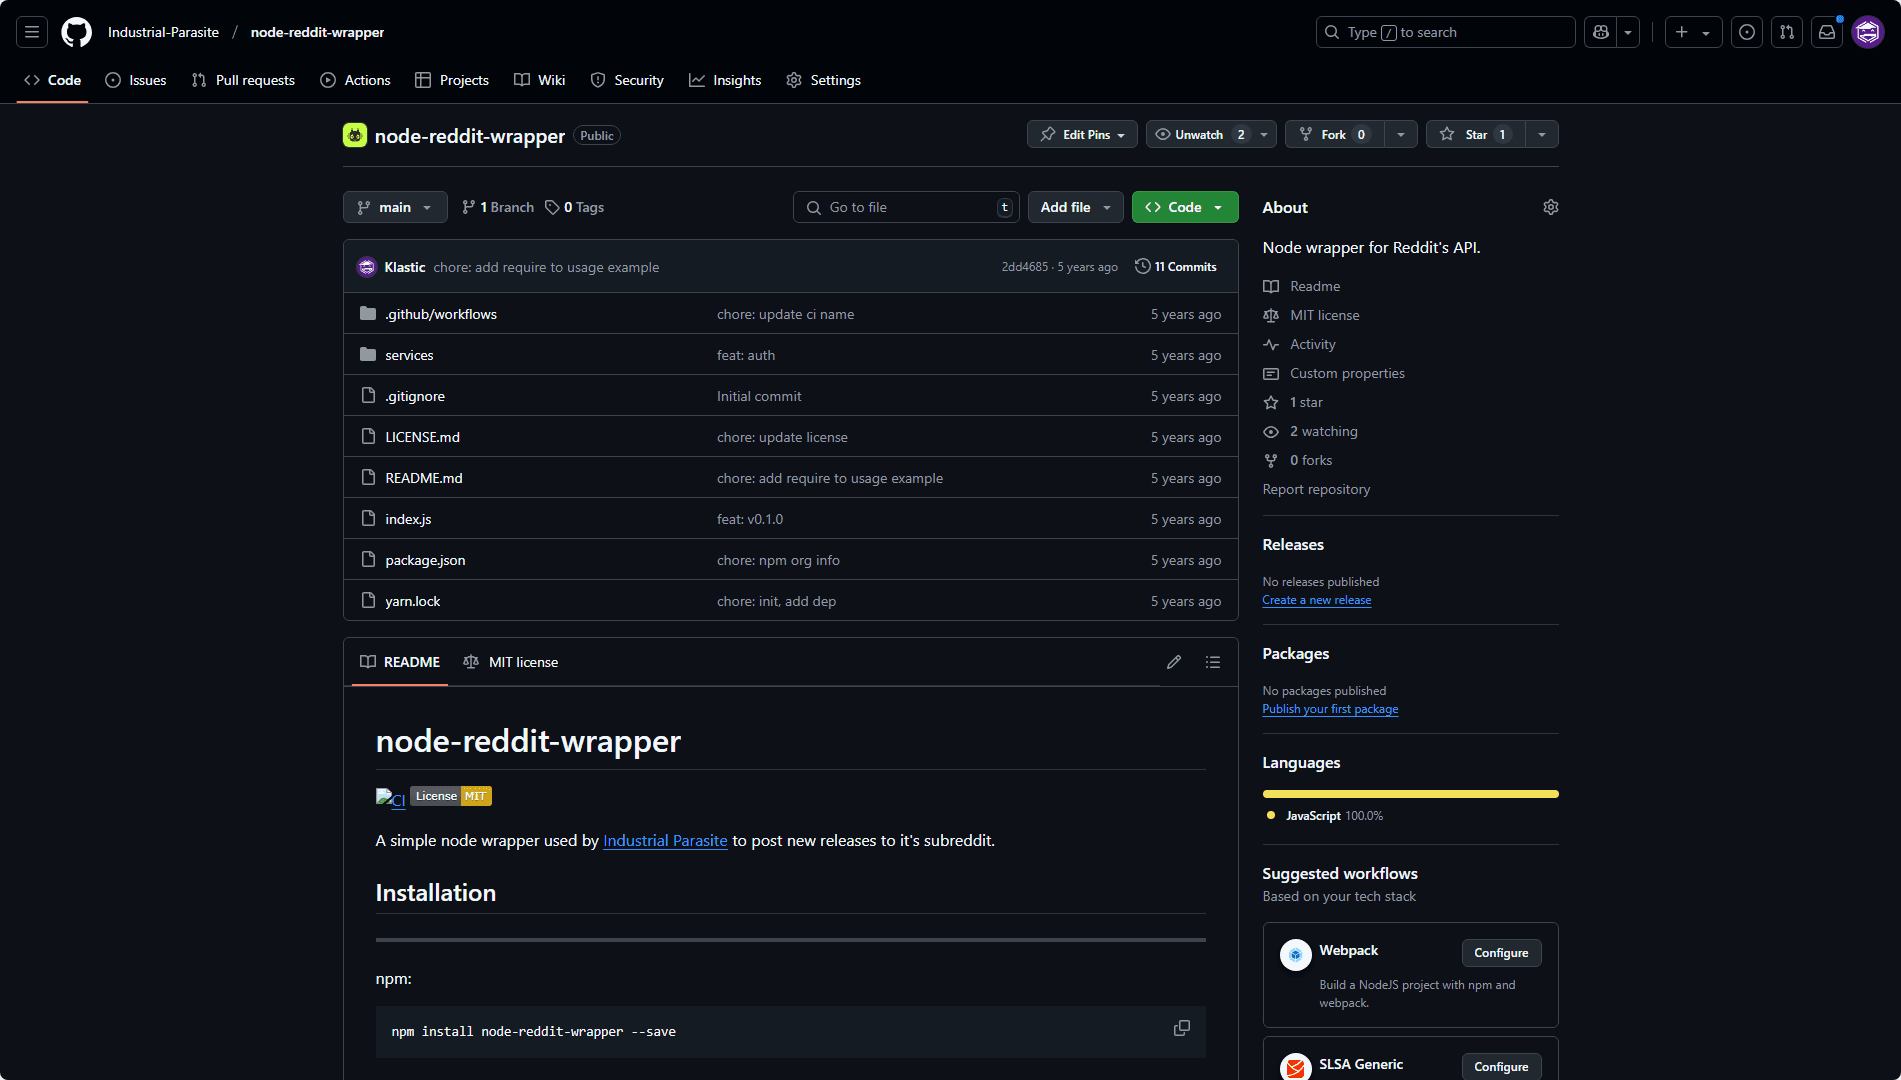The width and height of the screenshot is (1901, 1080).
Task: Open the GitHub home logo
Action: point(76,32)
